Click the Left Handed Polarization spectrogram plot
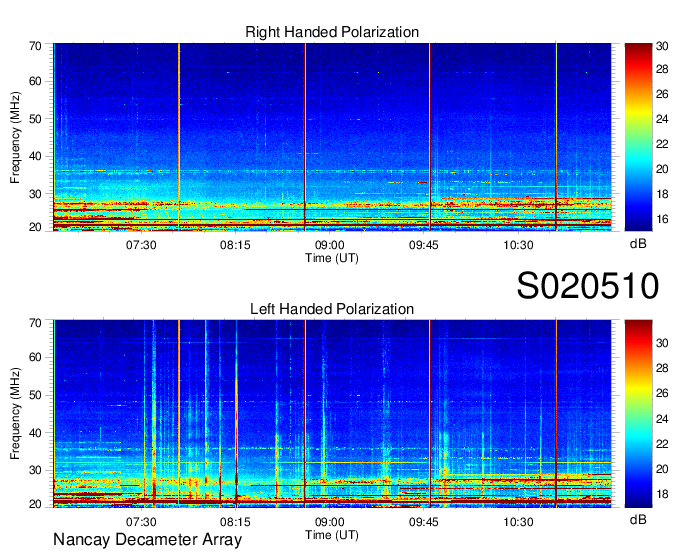Image resolution: width=680 pixels, height=552 pixels. (x=332, y=414)
